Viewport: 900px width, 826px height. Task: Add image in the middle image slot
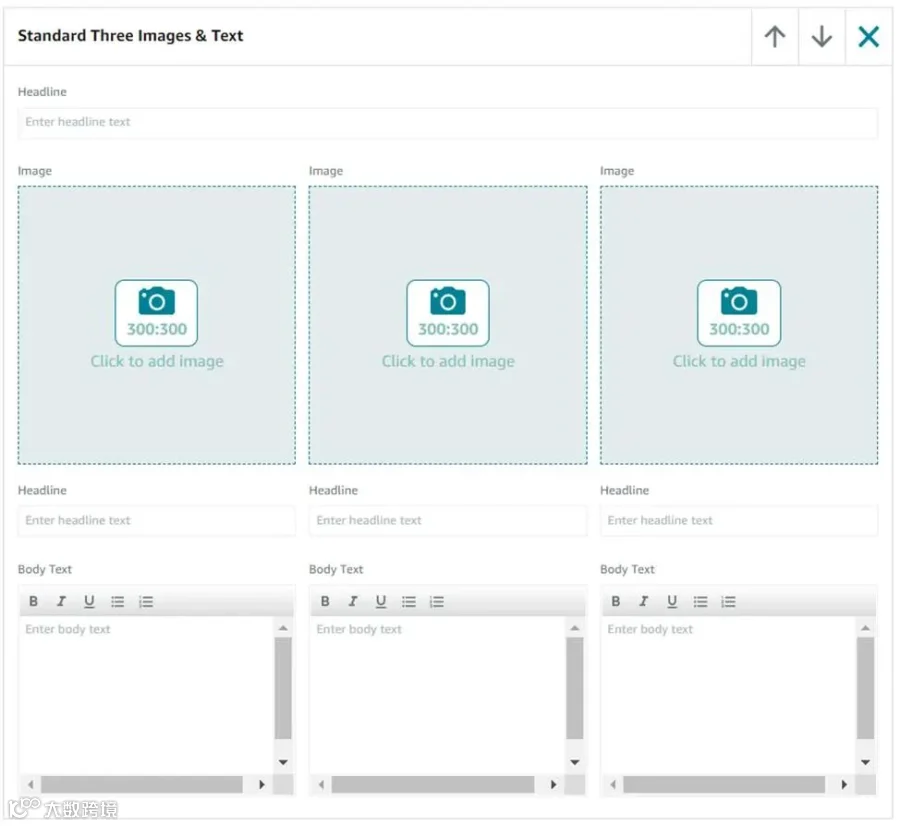click(x=448, y=325)
